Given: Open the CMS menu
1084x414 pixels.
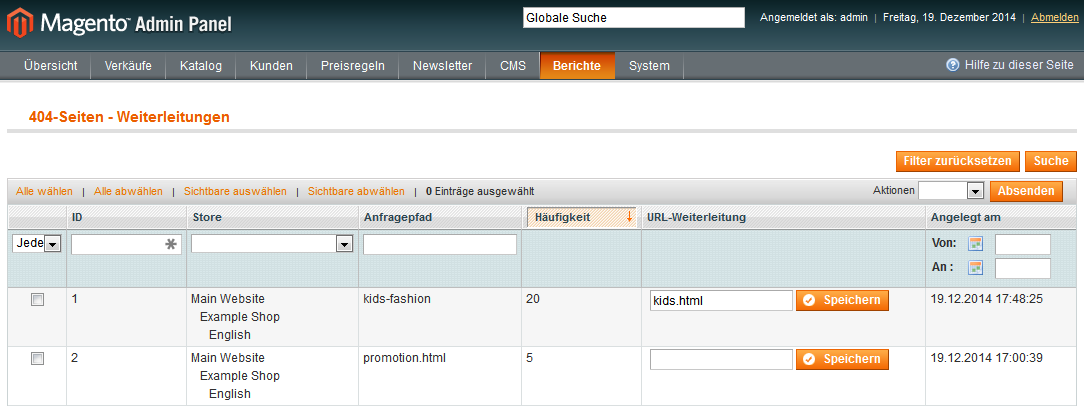Looking at the screenshot, I should (513, 66).
